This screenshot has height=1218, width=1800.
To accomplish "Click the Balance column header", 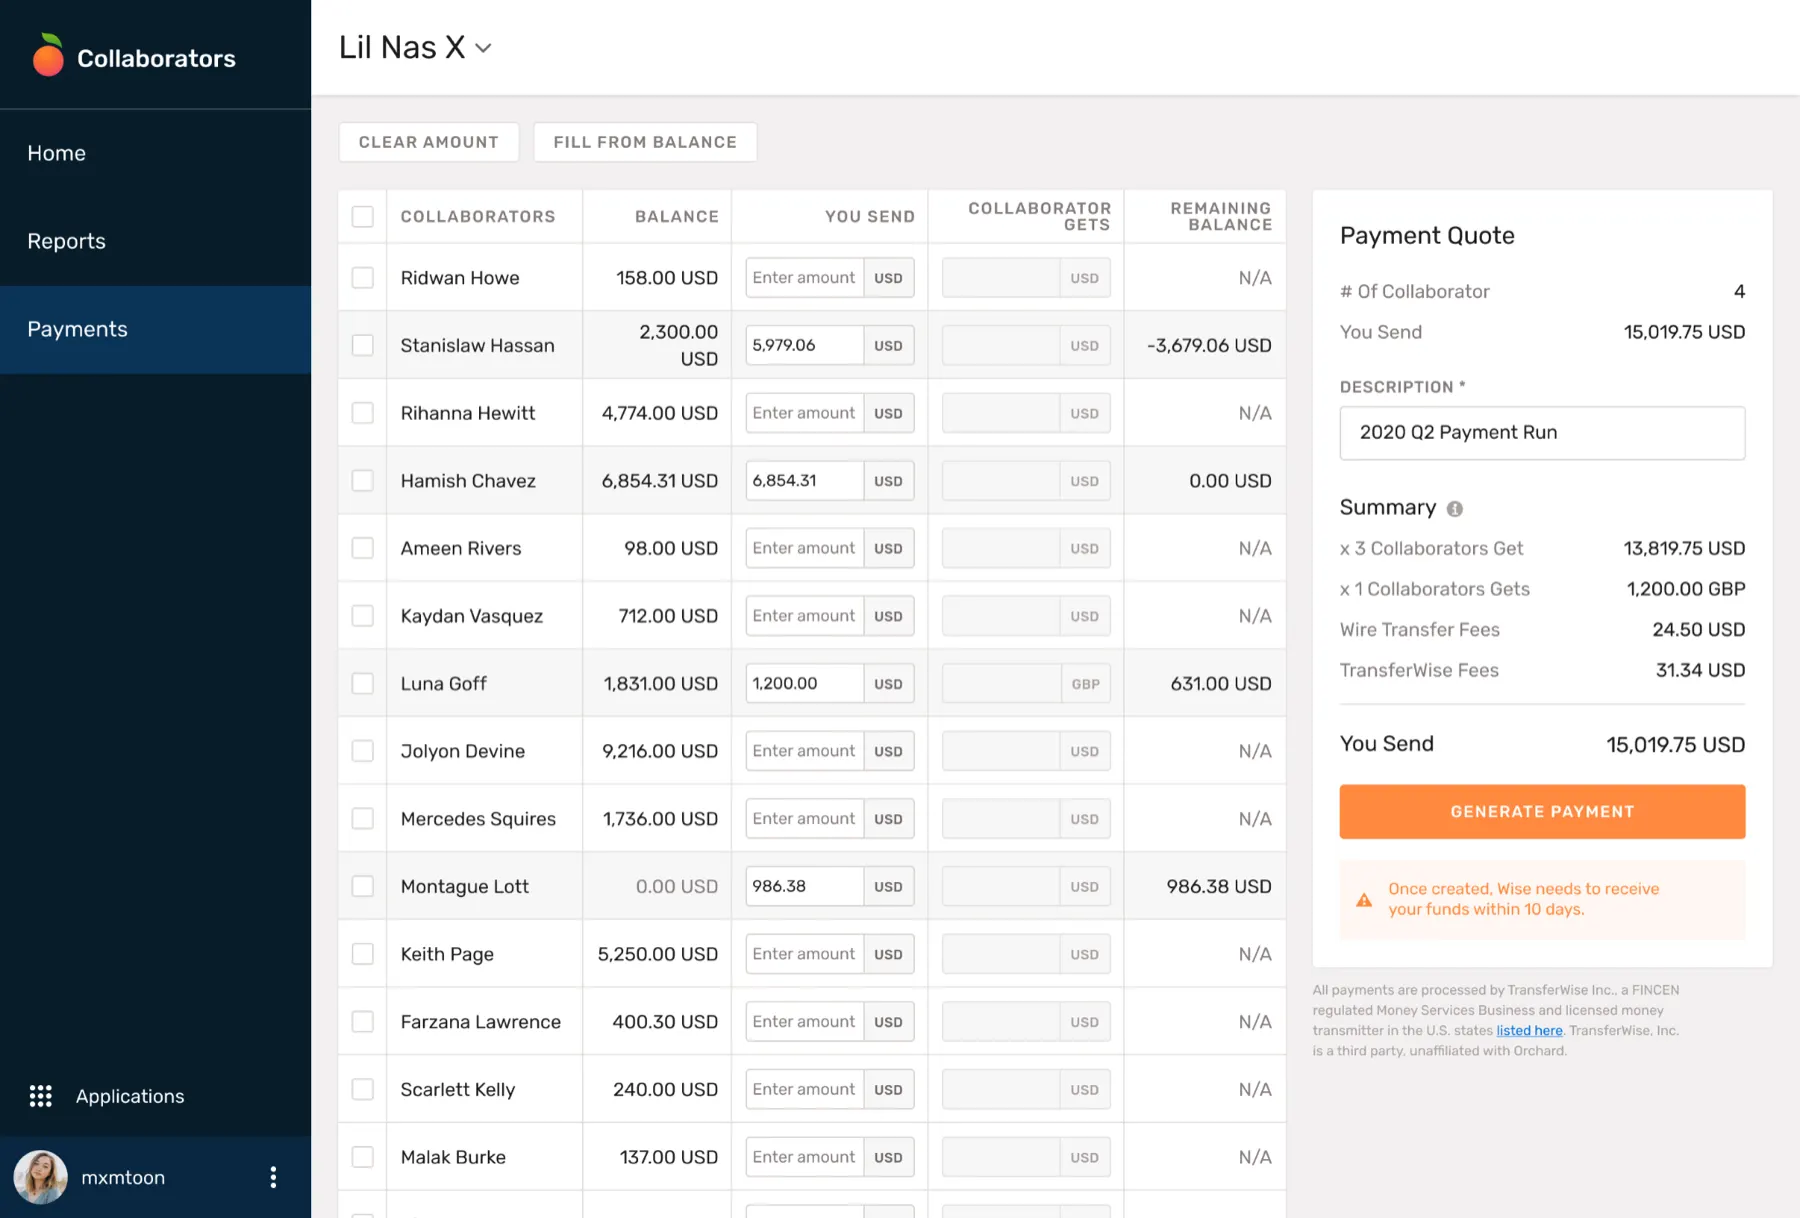I will 677,216.
